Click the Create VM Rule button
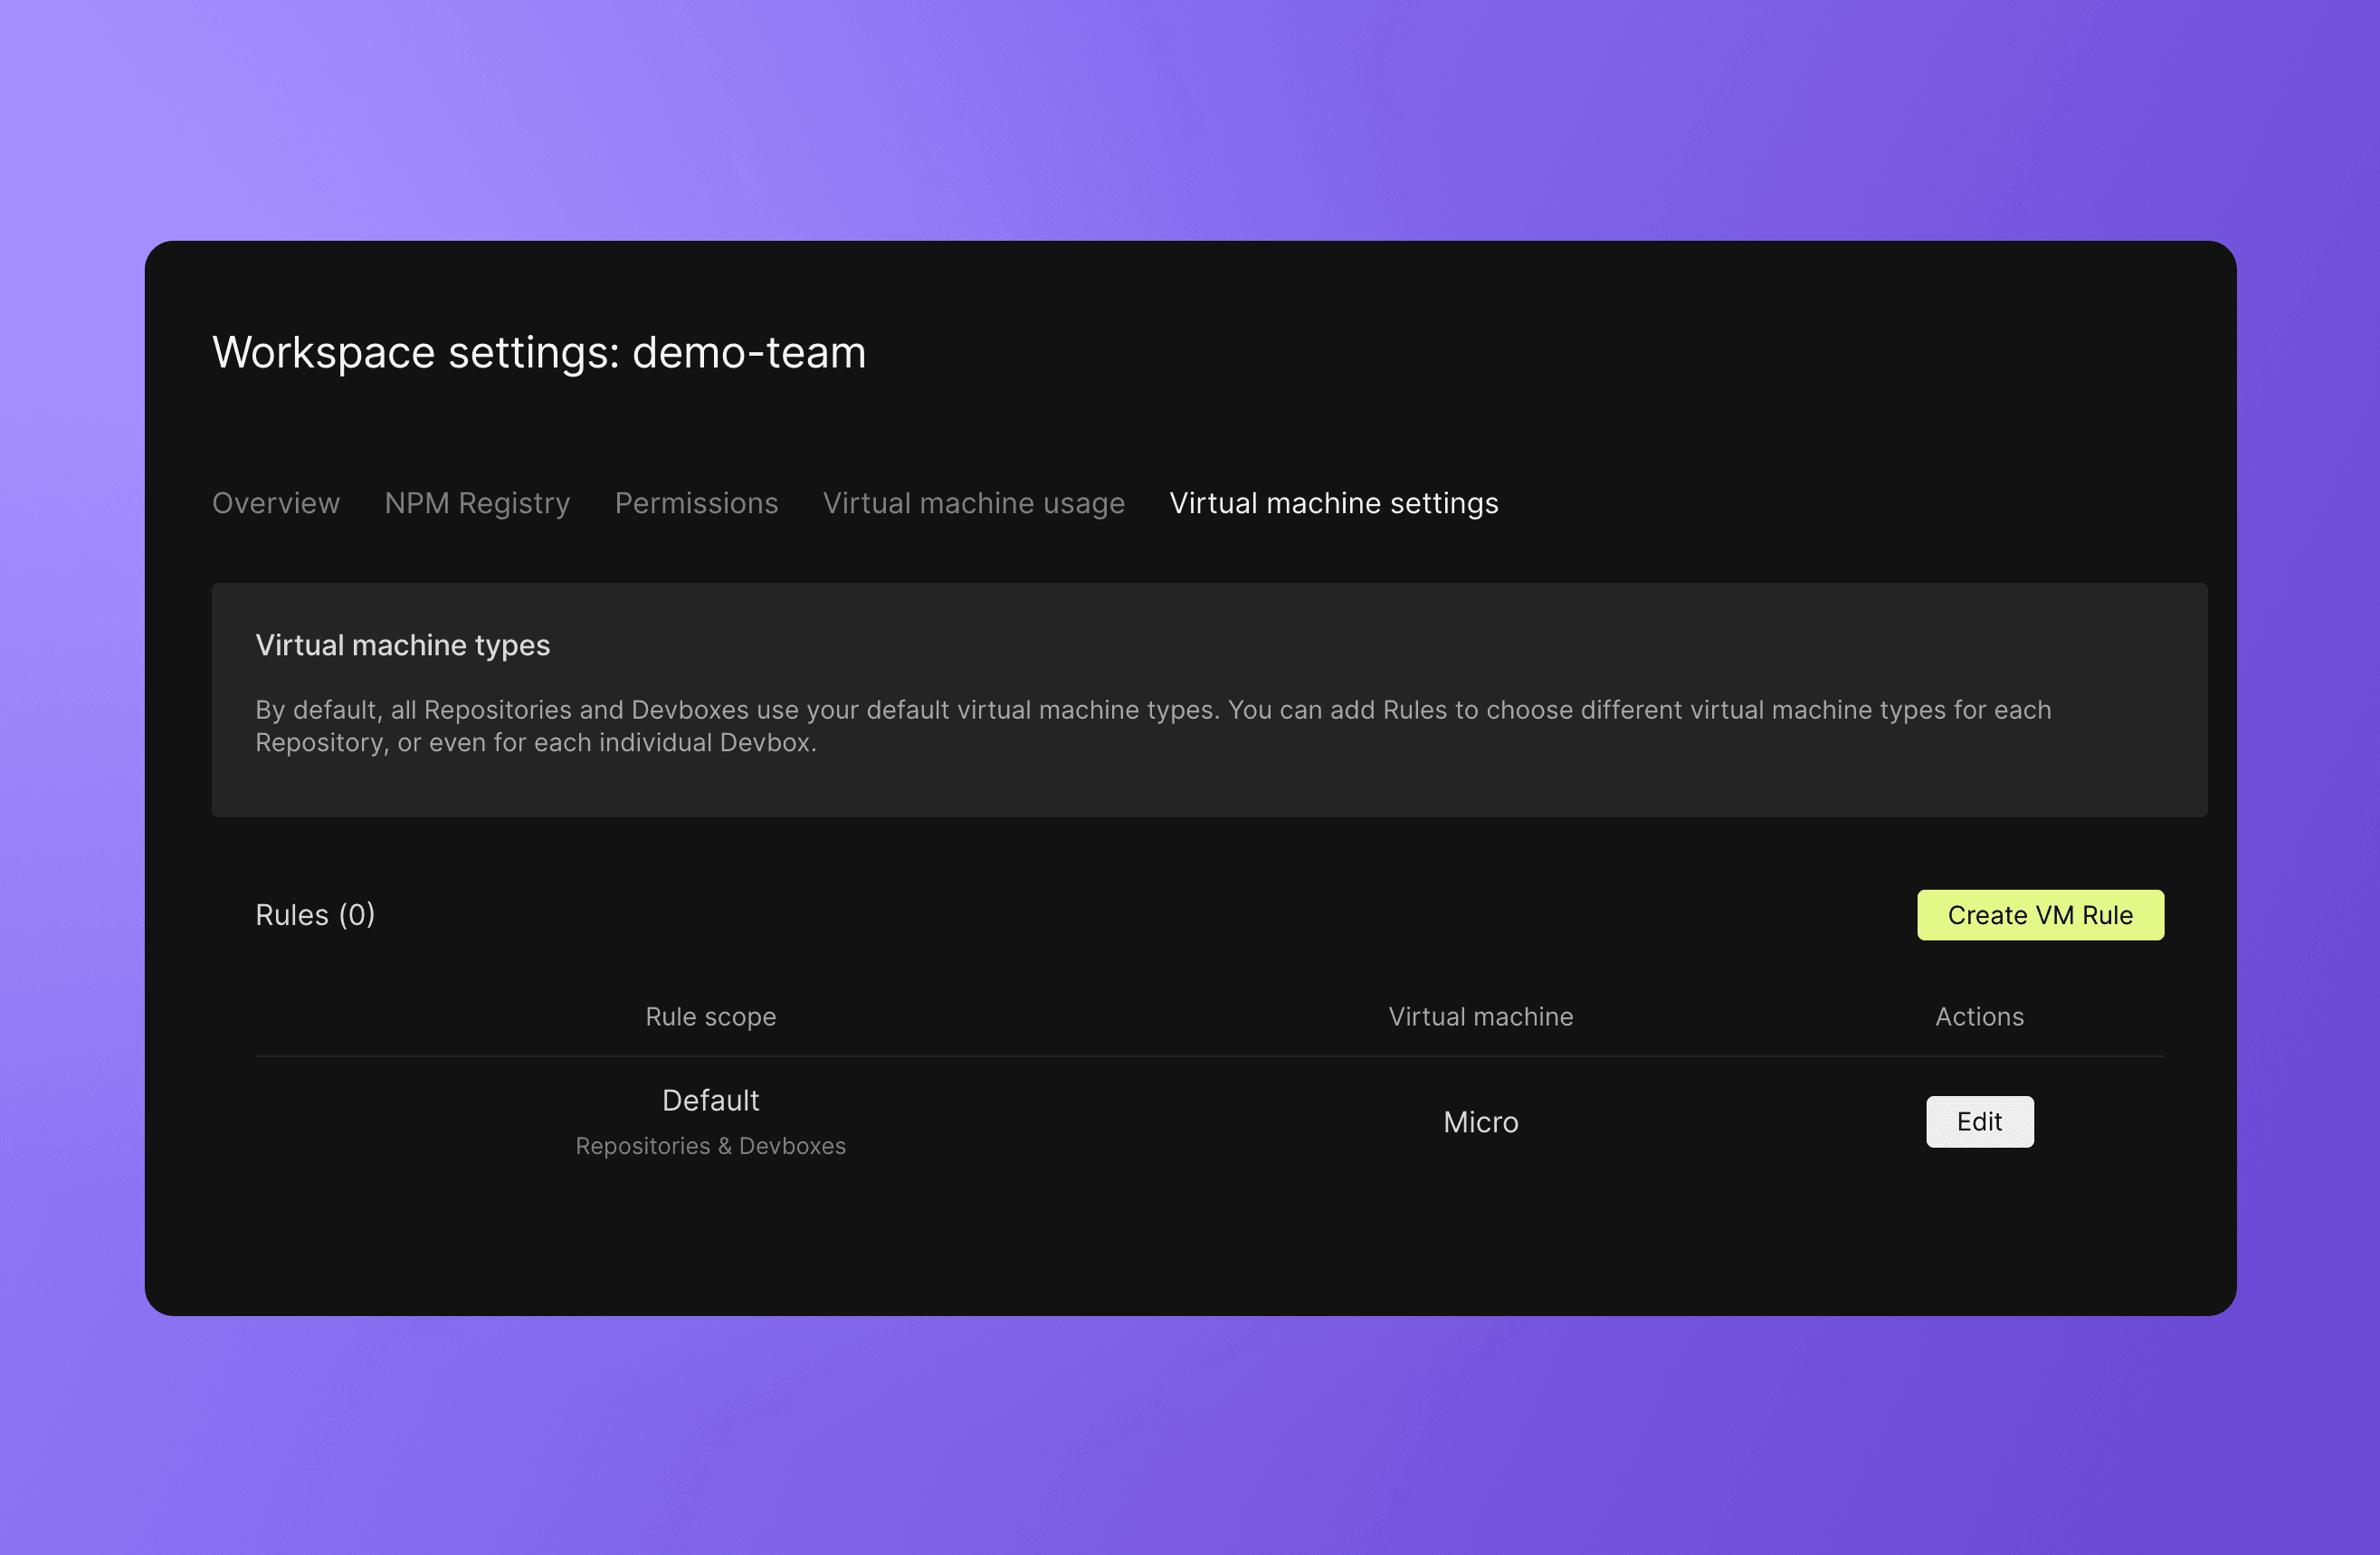The width and height of the screenshot is (2380, 1555). tap(2040, 914)
